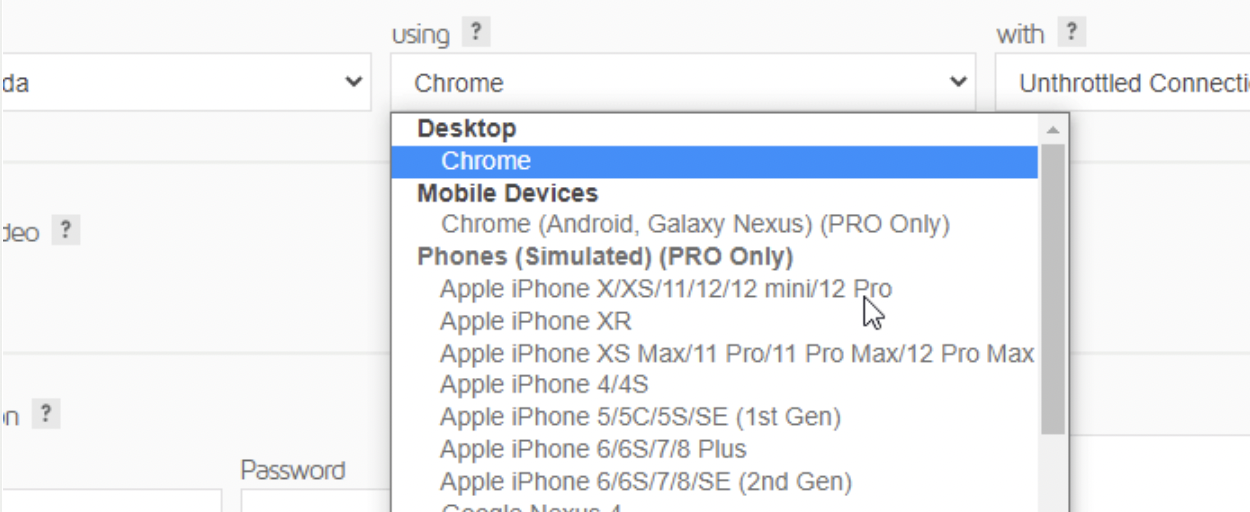Choose Apple iPhone 5/5C/5S/SE (1st Gen)
The width and height of the screenshot is (1250, 512).
(x=715, y=417)
